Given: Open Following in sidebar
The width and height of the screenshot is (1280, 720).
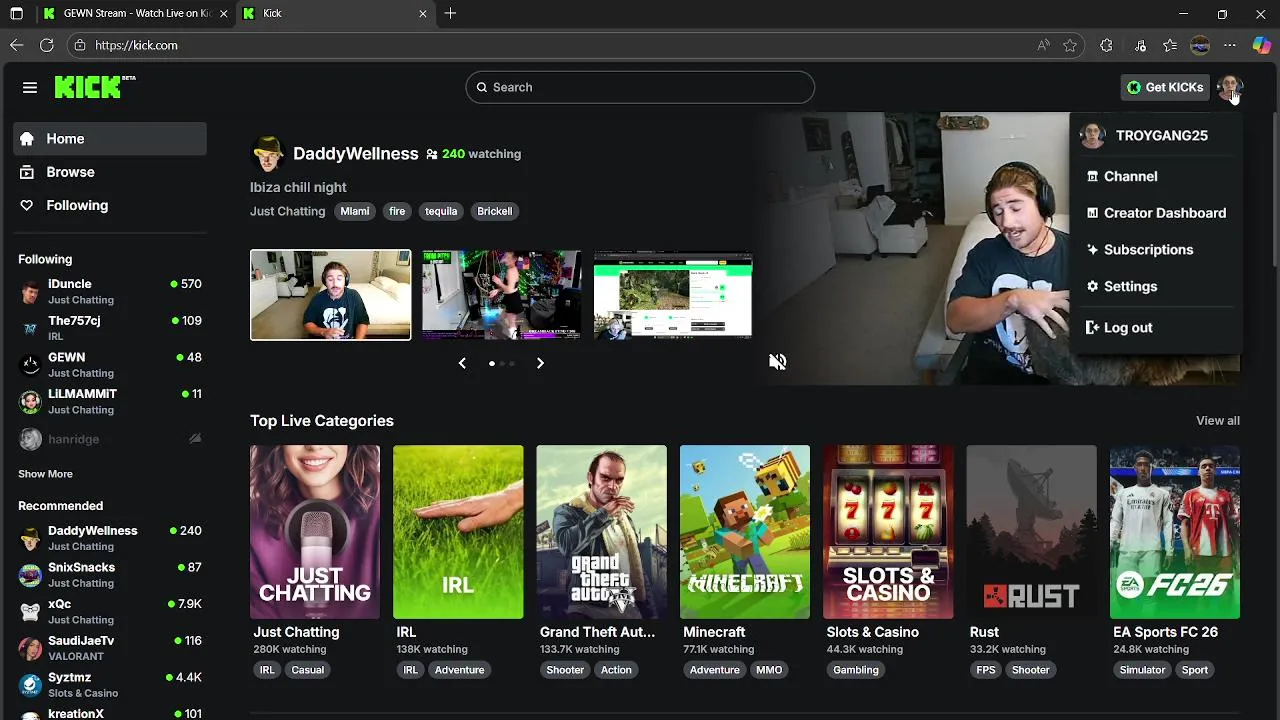Looking at the screenshot, I should point(110,205).
